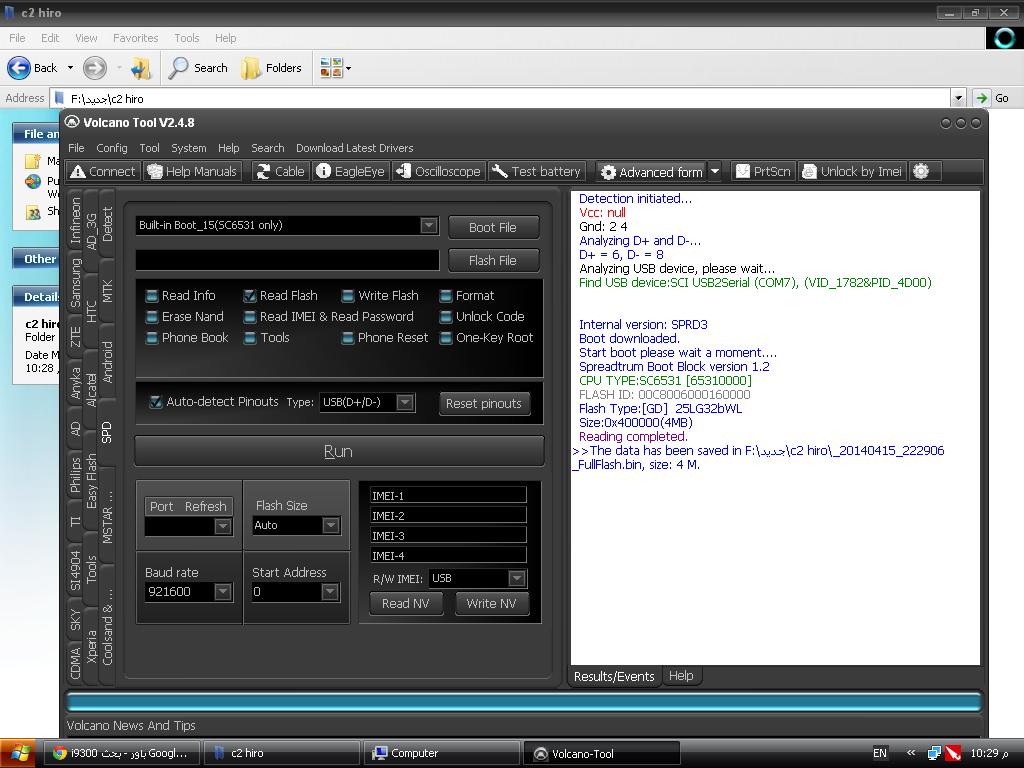Viewport: 1024px width, 768px height.
Task: Open Volcano Tool Config menu
Action: [112, 148]
